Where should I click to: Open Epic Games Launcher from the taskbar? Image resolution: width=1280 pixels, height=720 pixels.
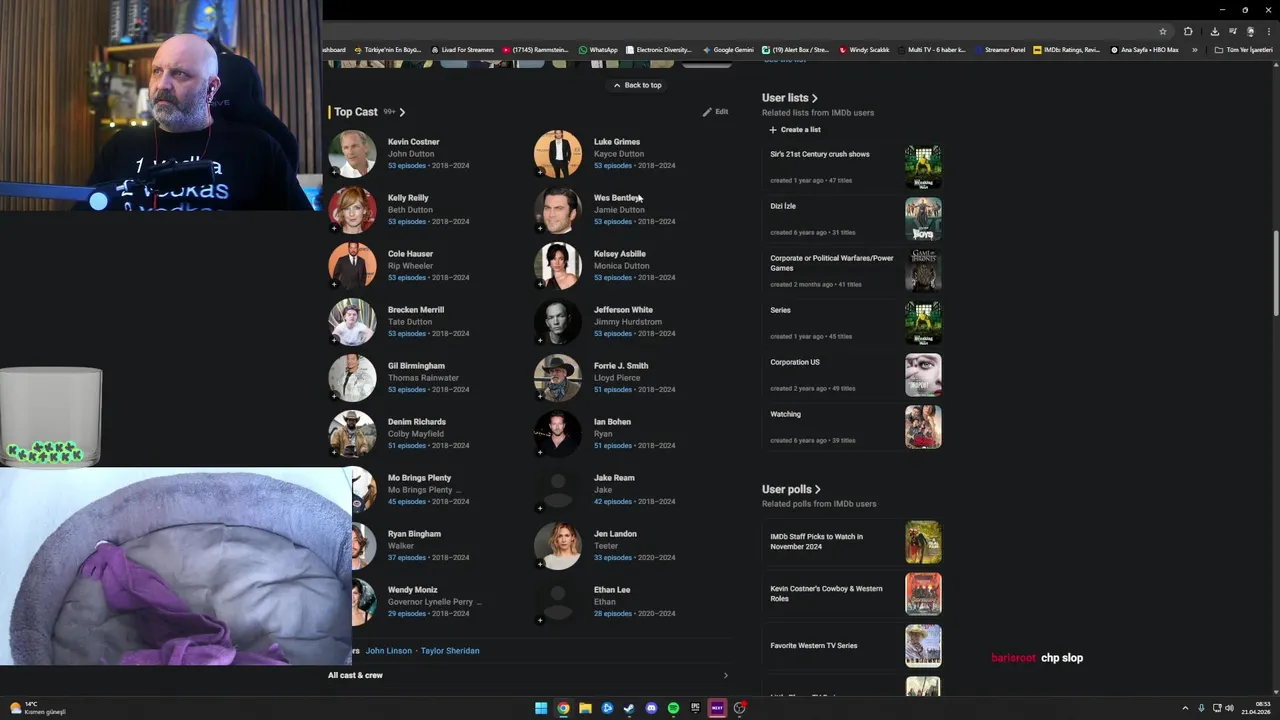(x=695, y=708)
